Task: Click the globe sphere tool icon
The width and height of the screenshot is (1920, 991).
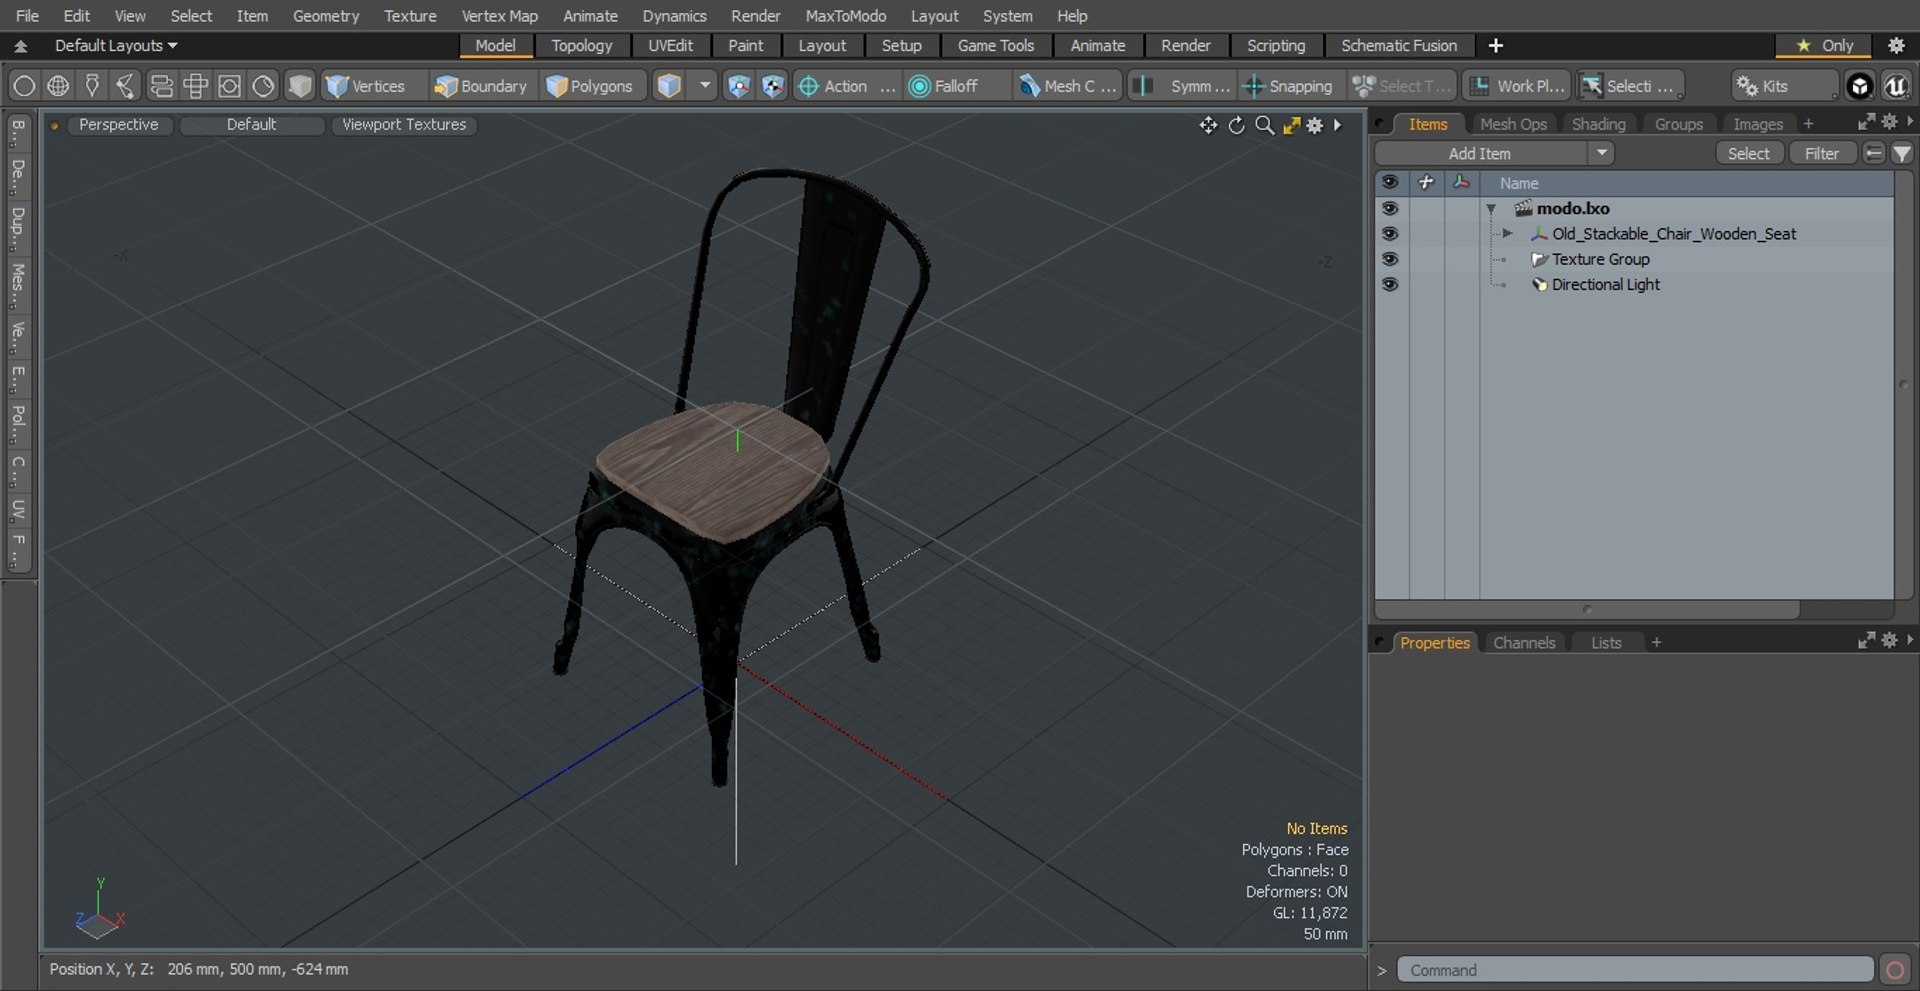Action: 58,86
